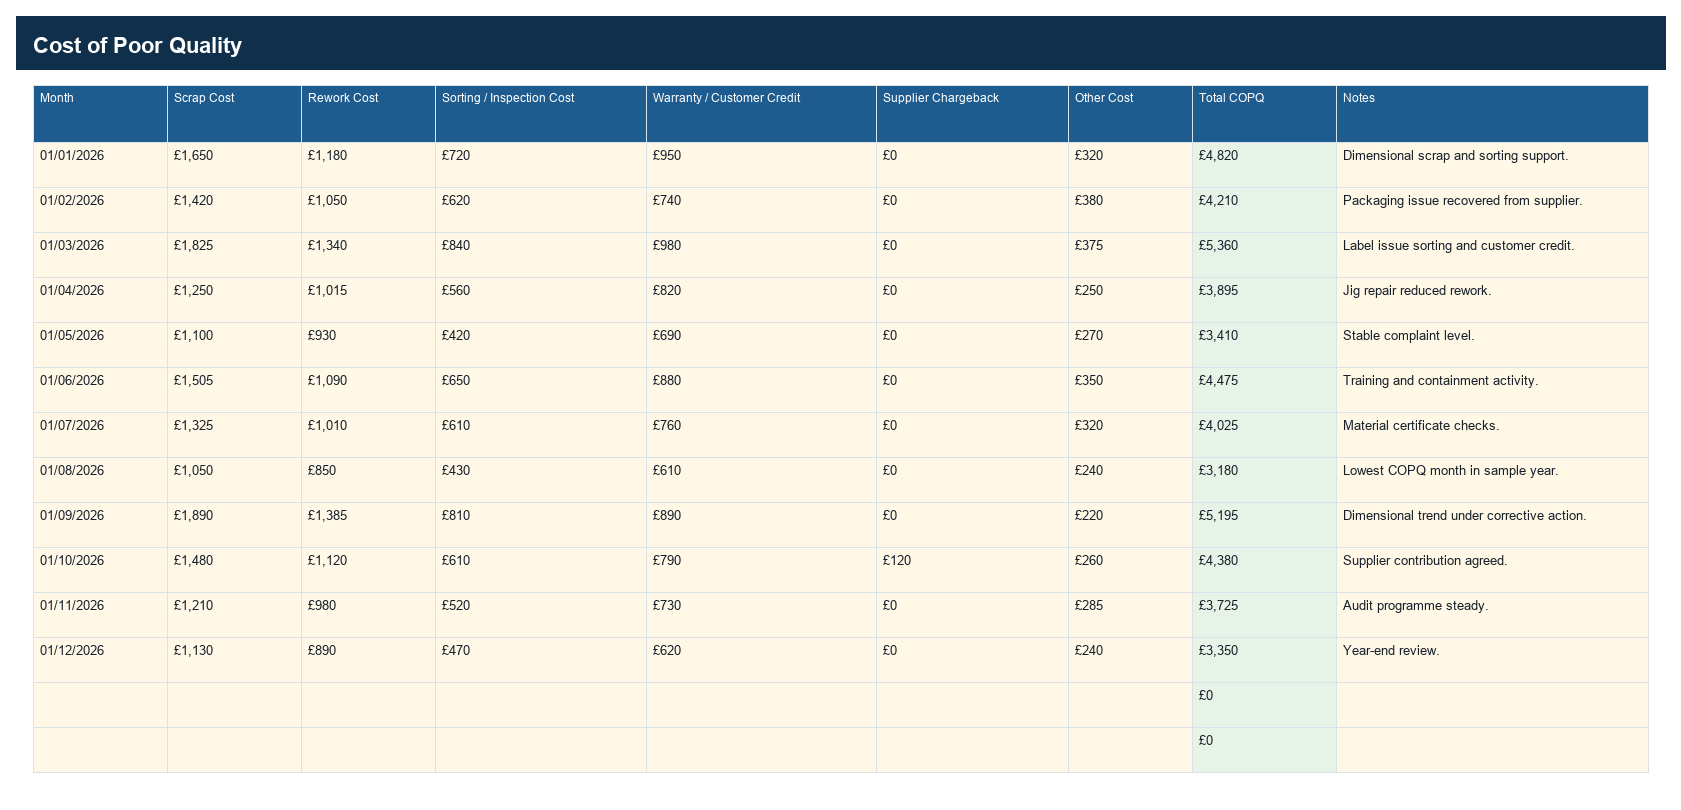The image size is (1681, 810).
Task: Click the scrap cost £1,650 cell
Action: 234,165
